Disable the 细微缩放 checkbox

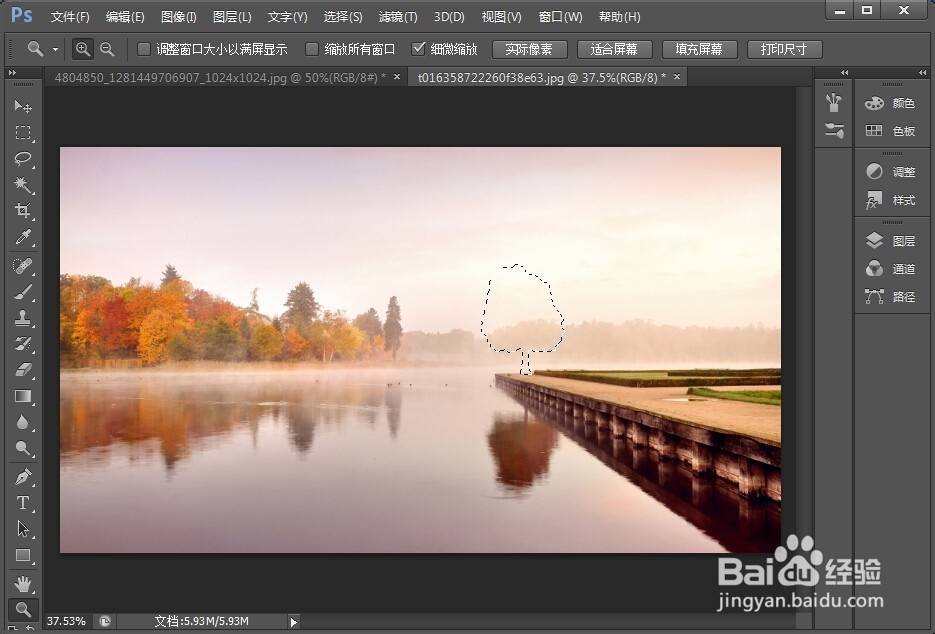[420, 48]
